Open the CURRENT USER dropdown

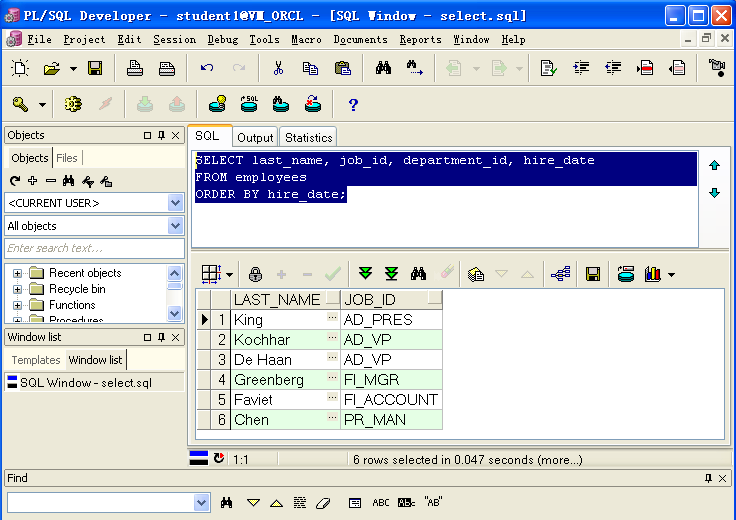(175, 203)
